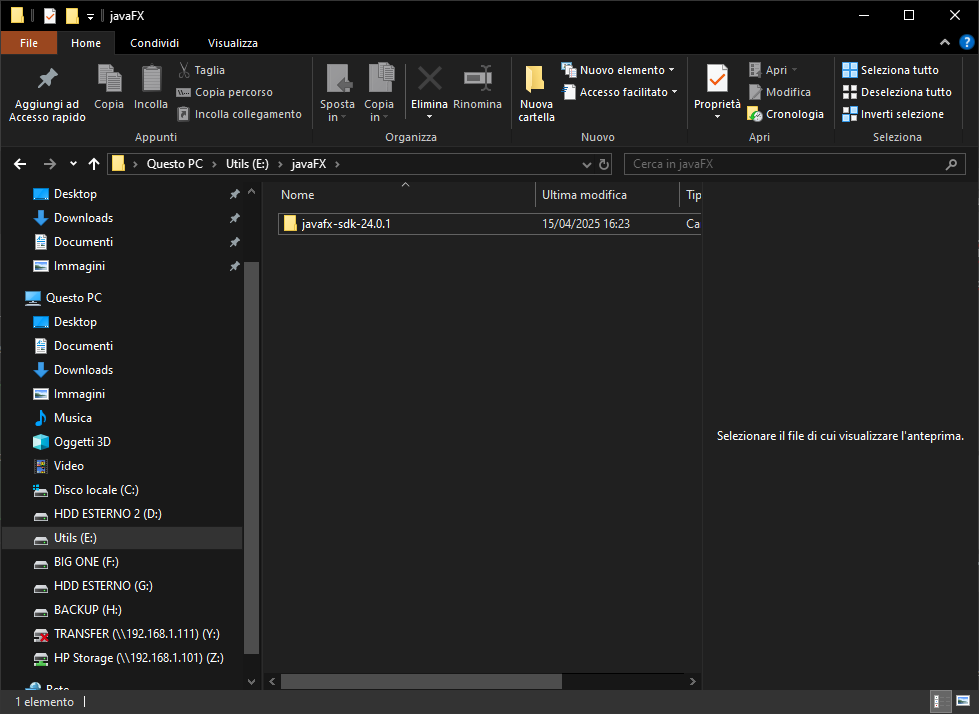The height and width of the screenshot is (714, 979).
Task: Click the horizontal scrollbar of the file list
Action: point(421,682)
